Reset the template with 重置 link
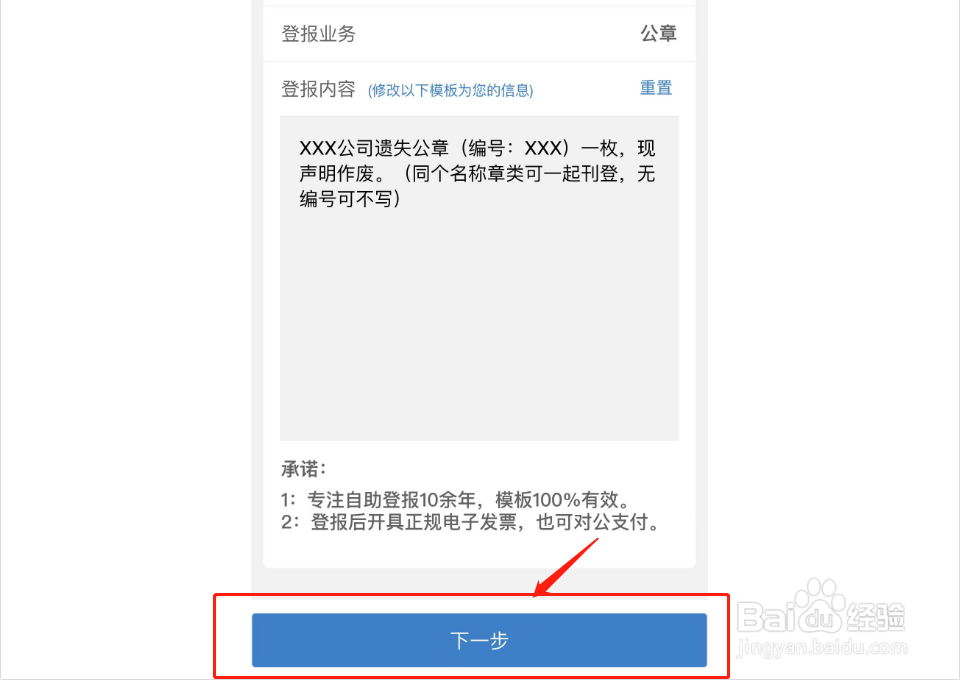960x680 pixels. pos(656,88)
